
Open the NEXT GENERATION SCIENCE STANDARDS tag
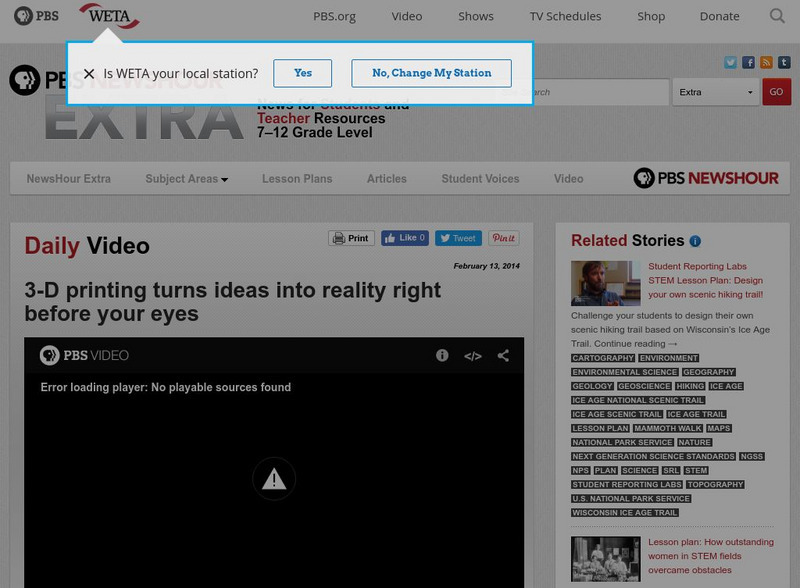[x=653, y=456]
